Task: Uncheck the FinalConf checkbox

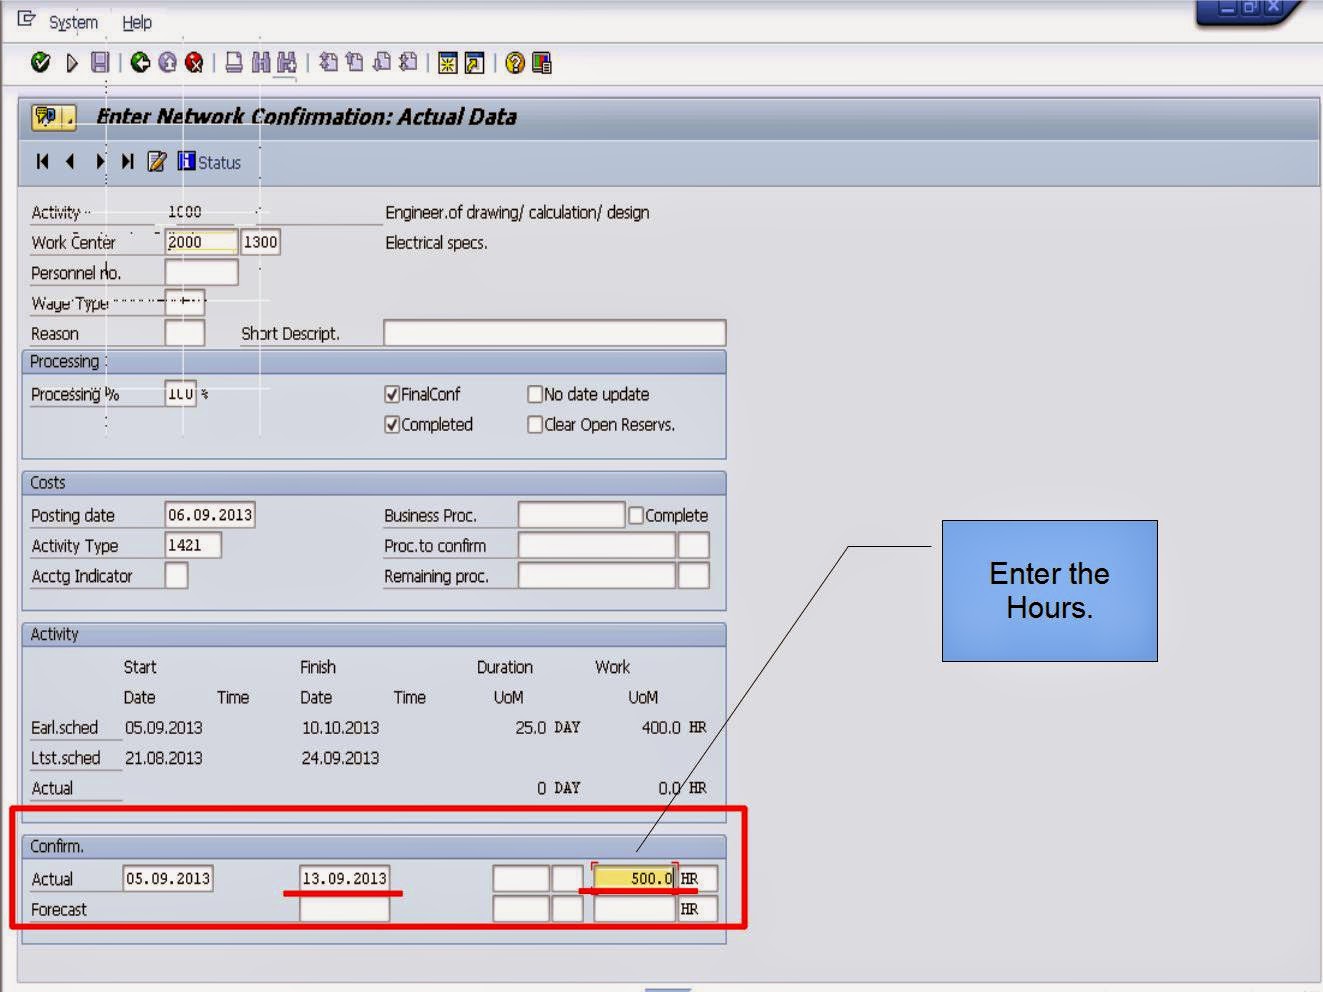Action: pos(393,394)
